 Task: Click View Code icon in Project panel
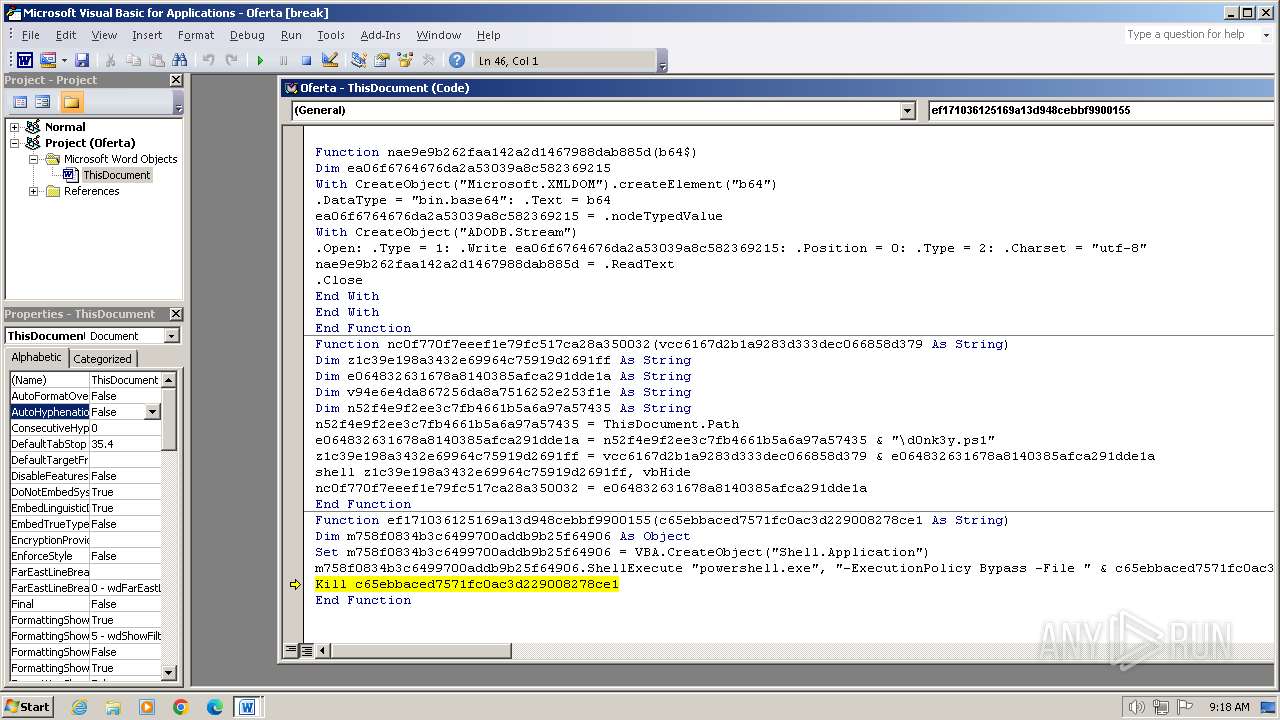click(20, 102)
